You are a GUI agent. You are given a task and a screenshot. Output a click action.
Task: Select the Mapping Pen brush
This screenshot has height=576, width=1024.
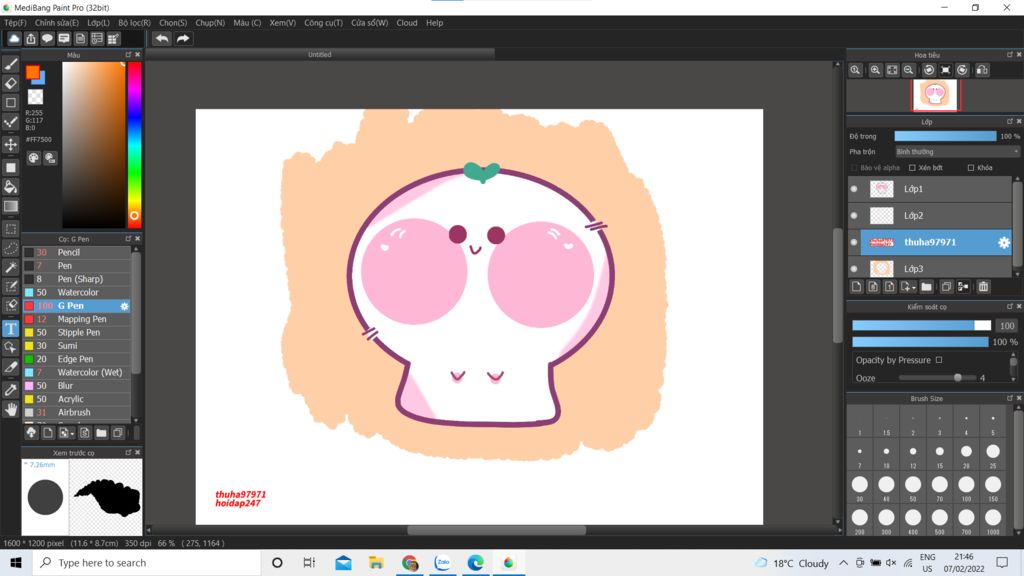point(77,319)
